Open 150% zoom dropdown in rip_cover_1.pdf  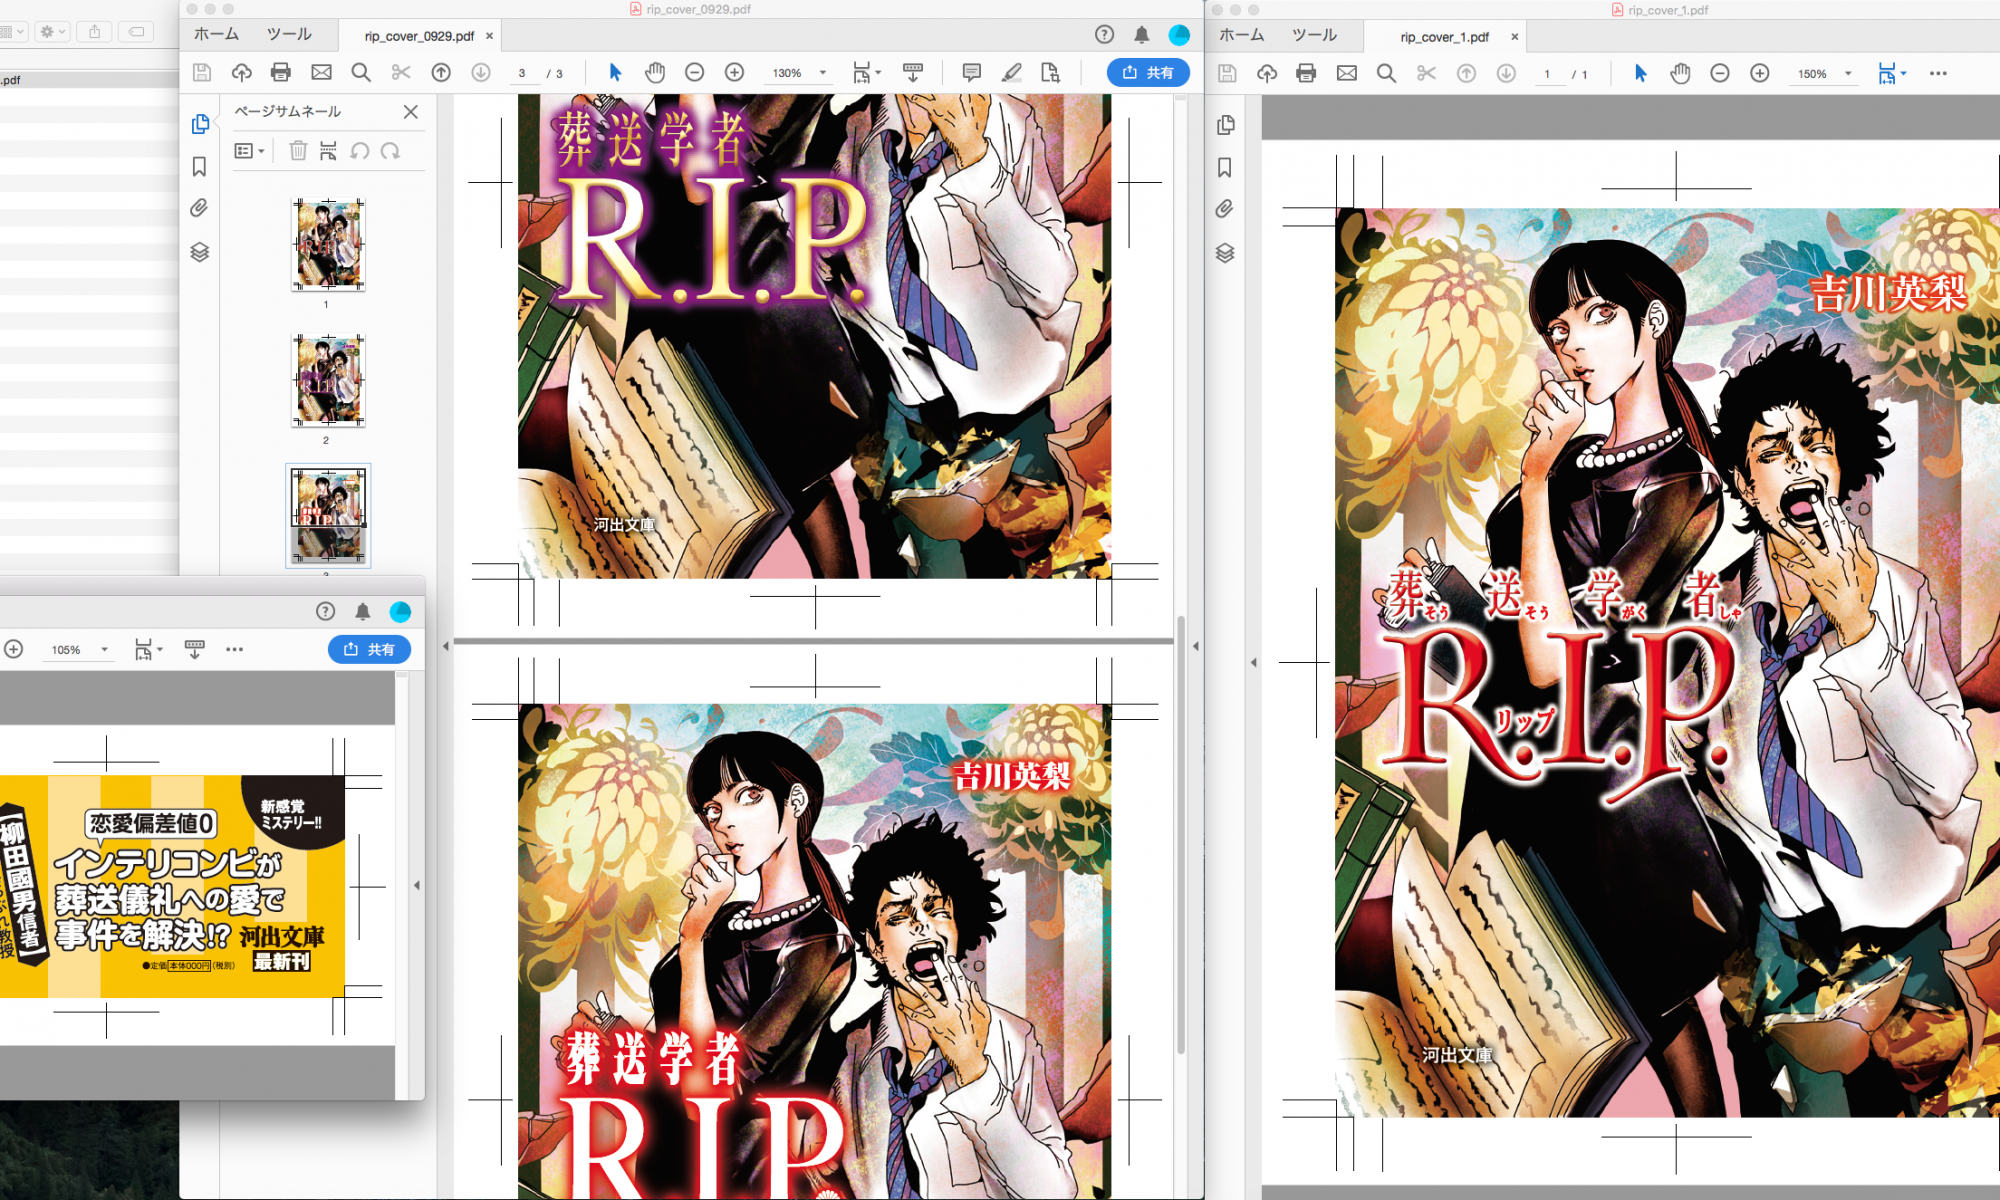[1848, 73]
